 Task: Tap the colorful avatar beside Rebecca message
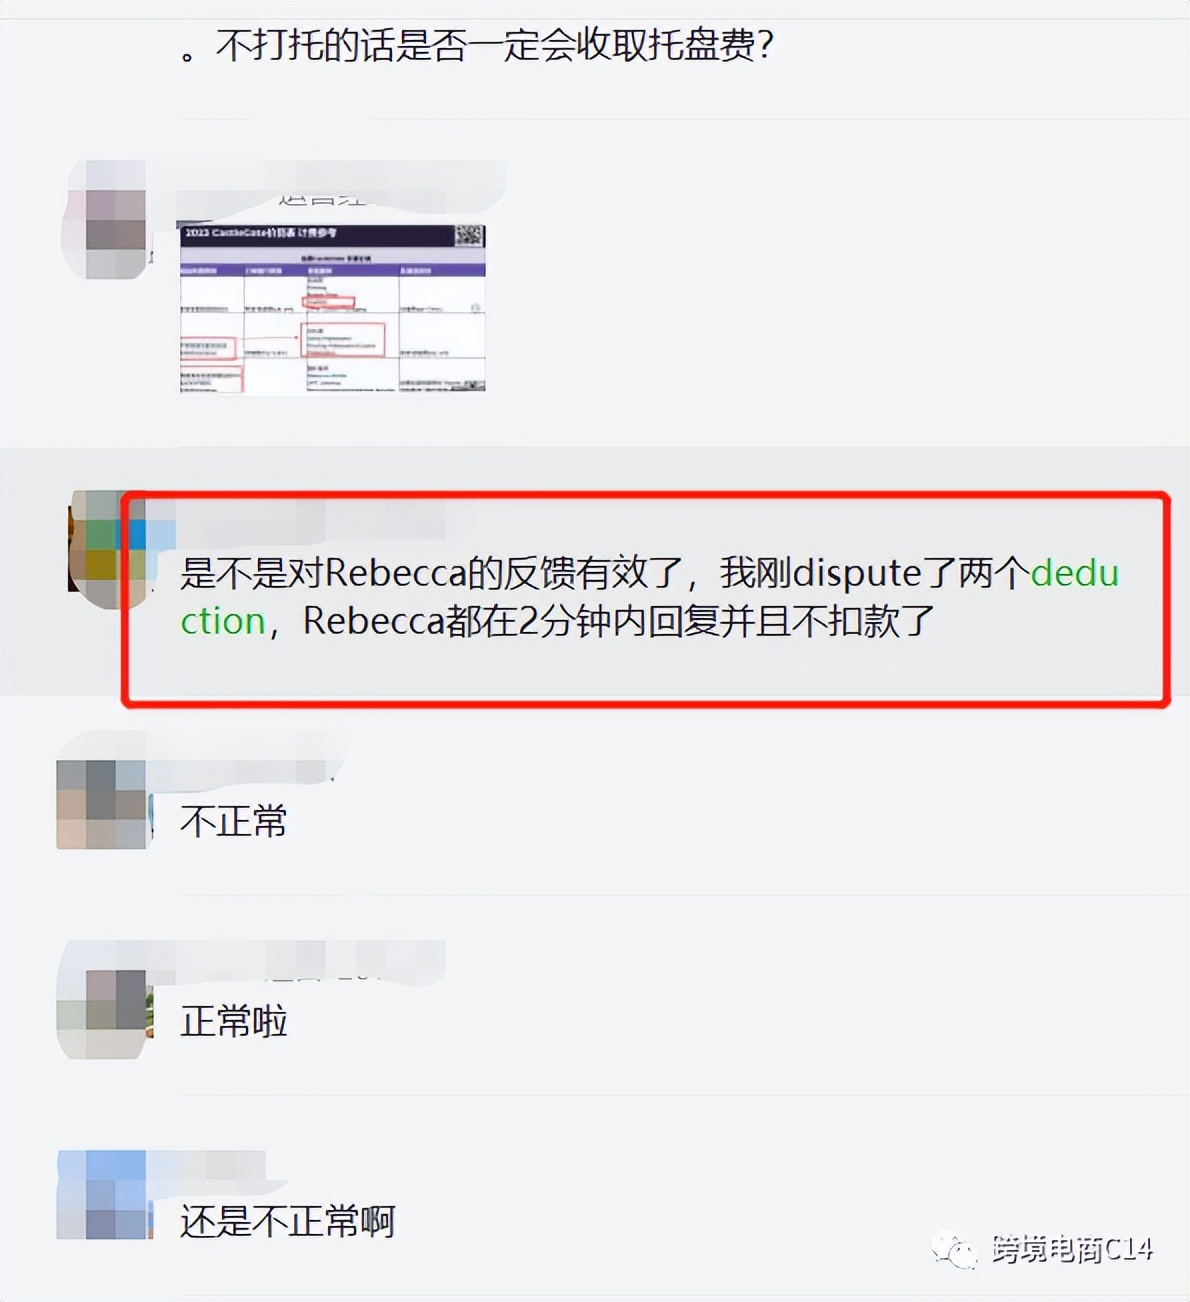106,550
